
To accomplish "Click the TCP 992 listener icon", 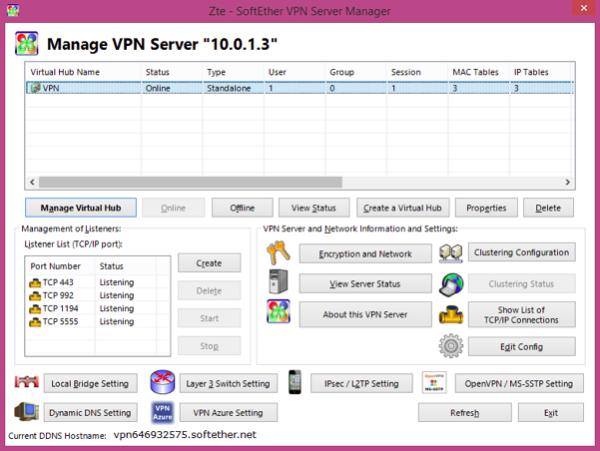I will click(x=35, y=296).
